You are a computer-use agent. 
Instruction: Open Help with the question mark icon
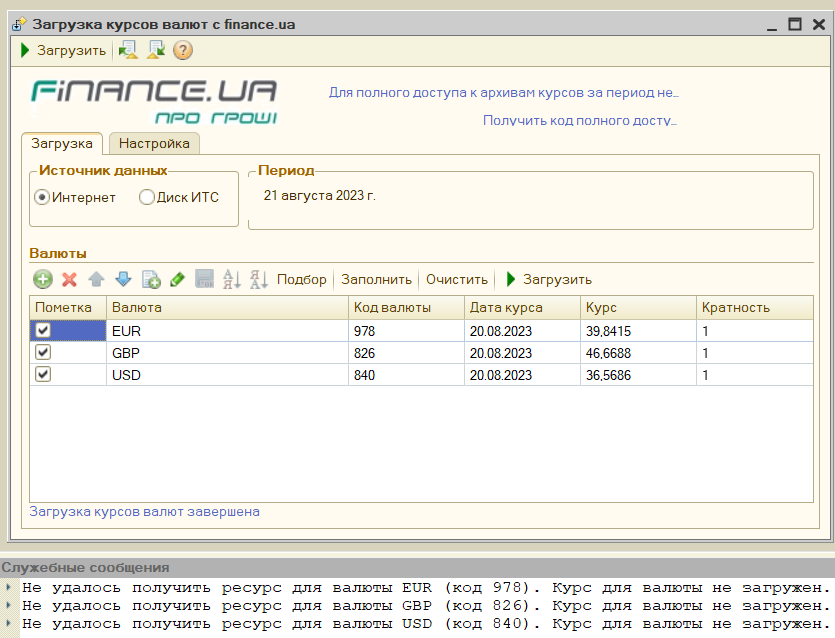183,50
